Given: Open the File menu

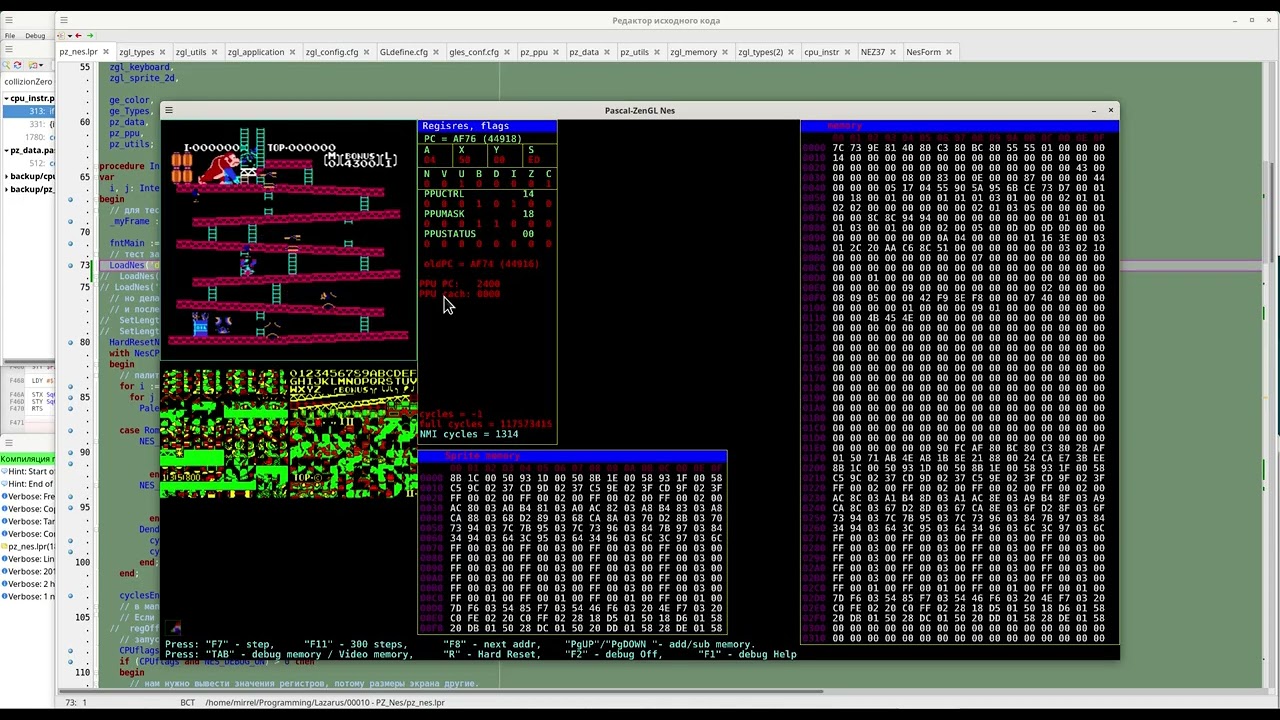Looking at the screenshot, I should pos(10,36).
